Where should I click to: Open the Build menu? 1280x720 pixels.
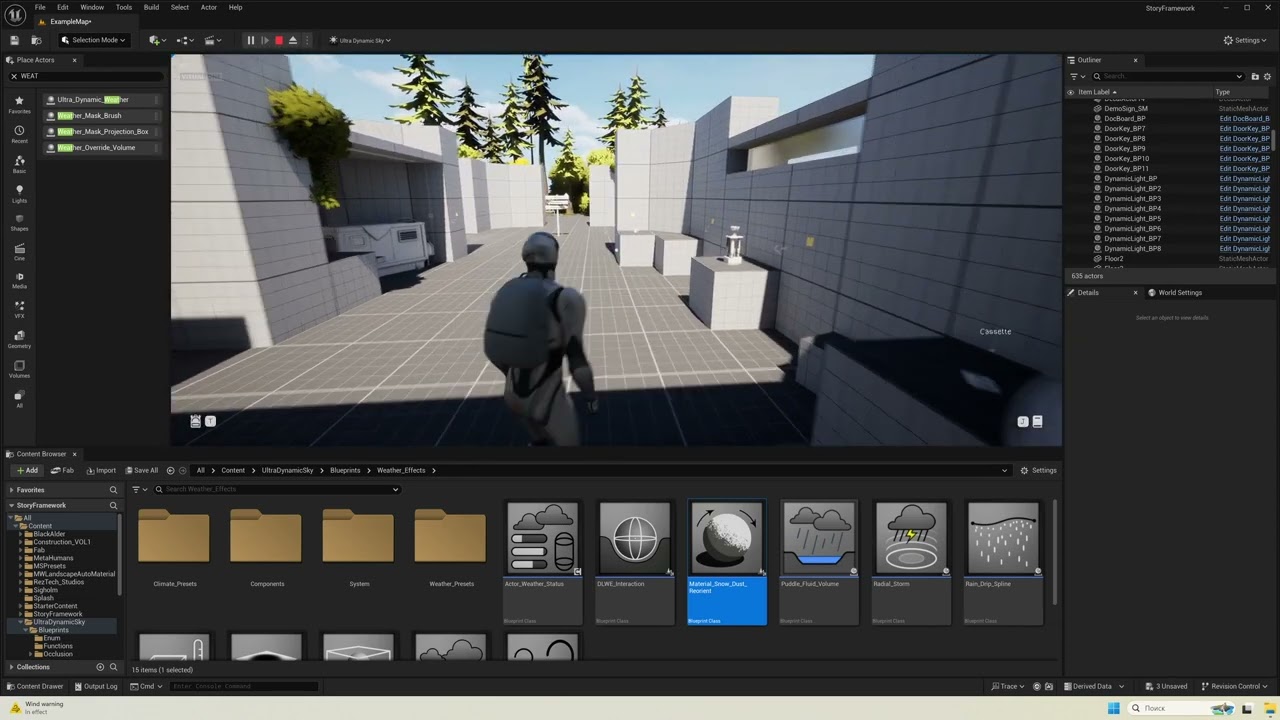pyautogui.click(x=151, y=7)
